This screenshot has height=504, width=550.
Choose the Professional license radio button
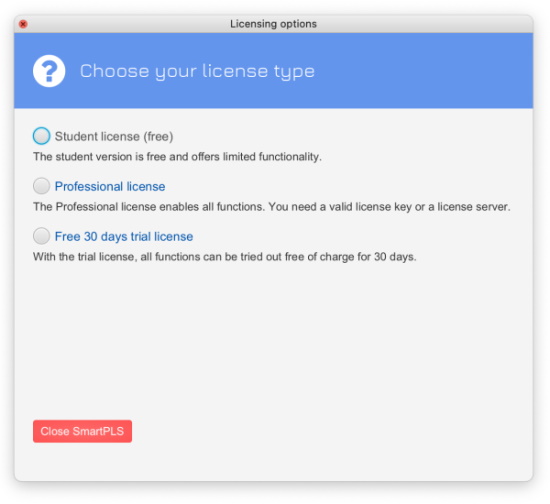pos(41,186)
